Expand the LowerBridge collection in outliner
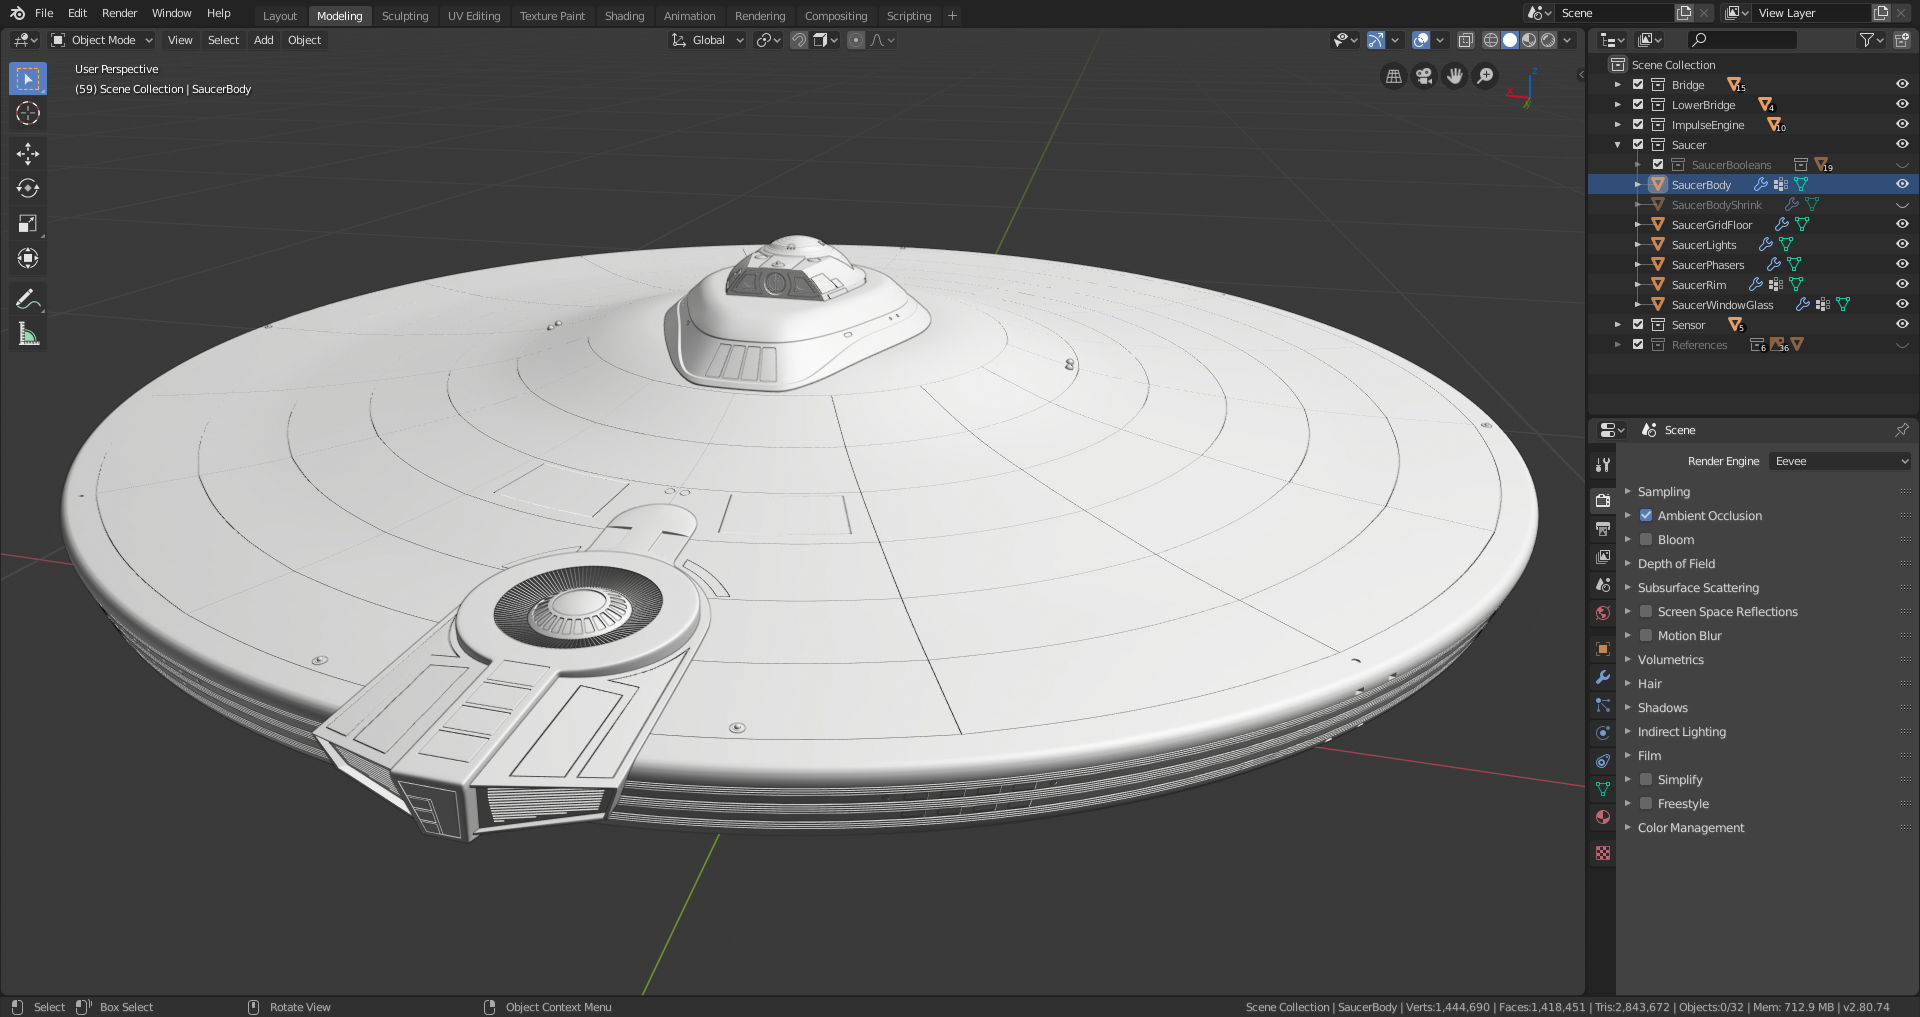 click(1618, 105)
